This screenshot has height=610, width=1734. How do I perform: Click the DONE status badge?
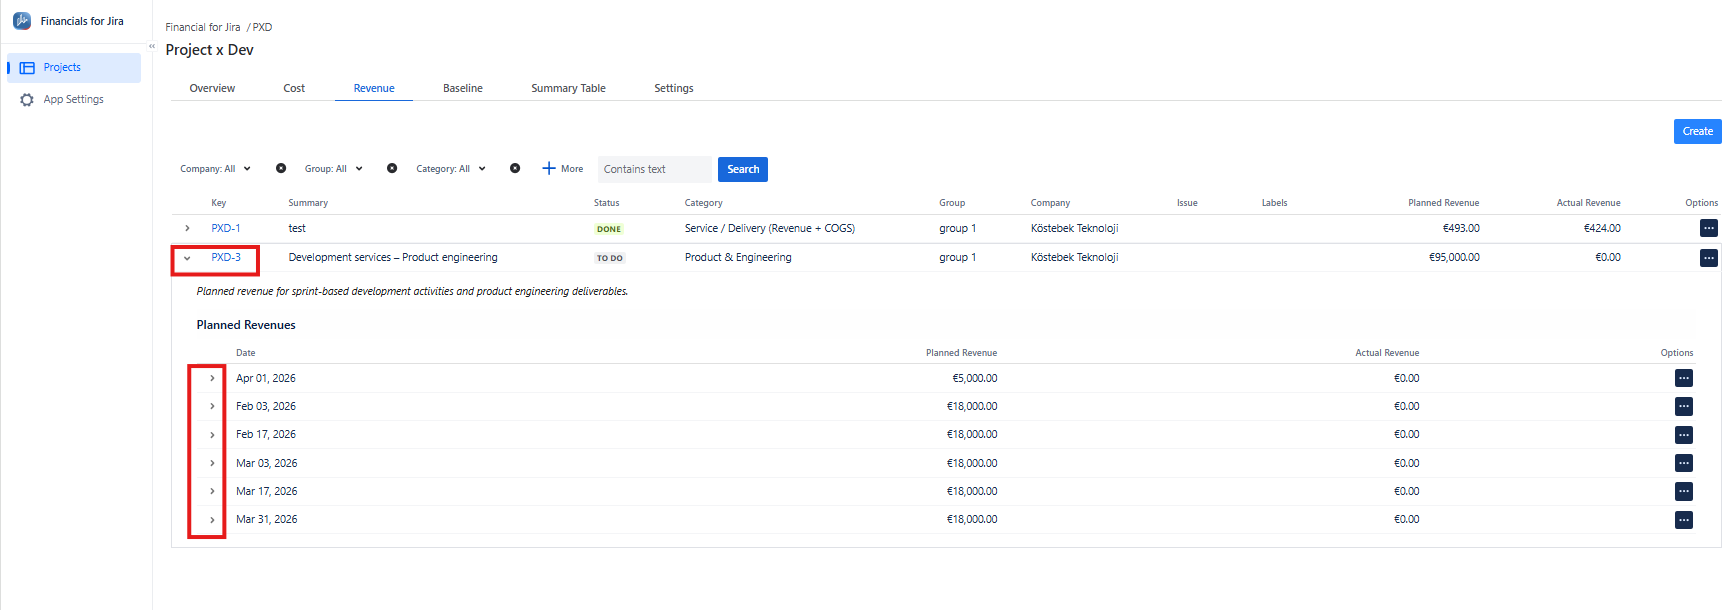tap(609, 229)
